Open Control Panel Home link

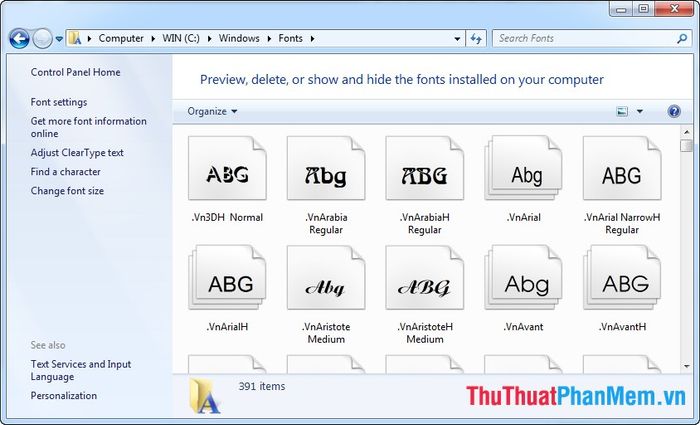click(x=75, y=72)
